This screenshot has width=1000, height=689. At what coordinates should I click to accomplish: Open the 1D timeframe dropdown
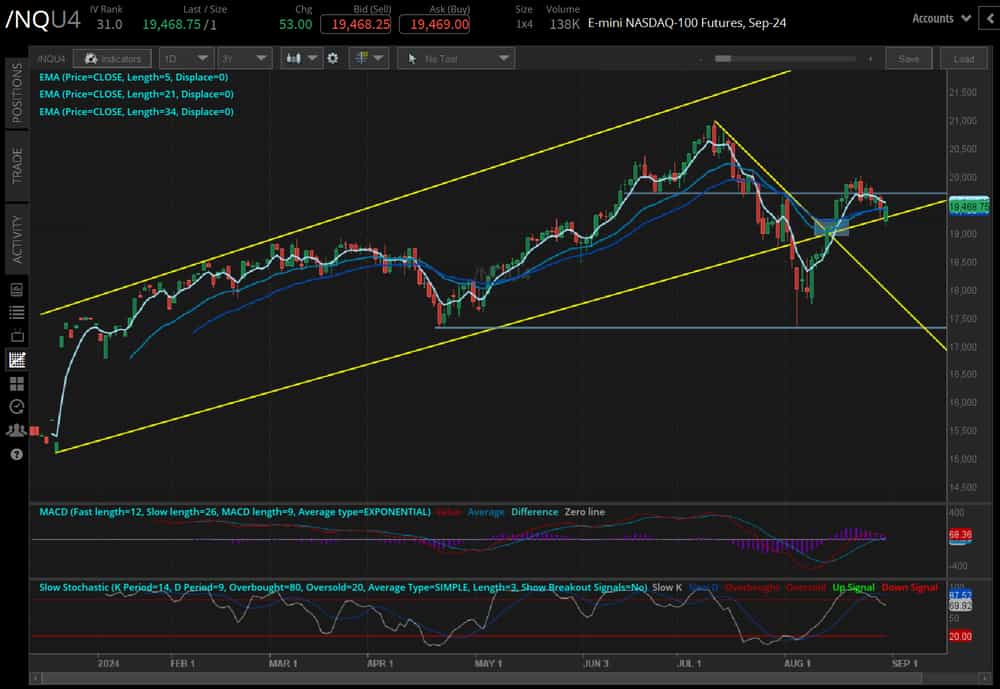(x=186, y=58)
